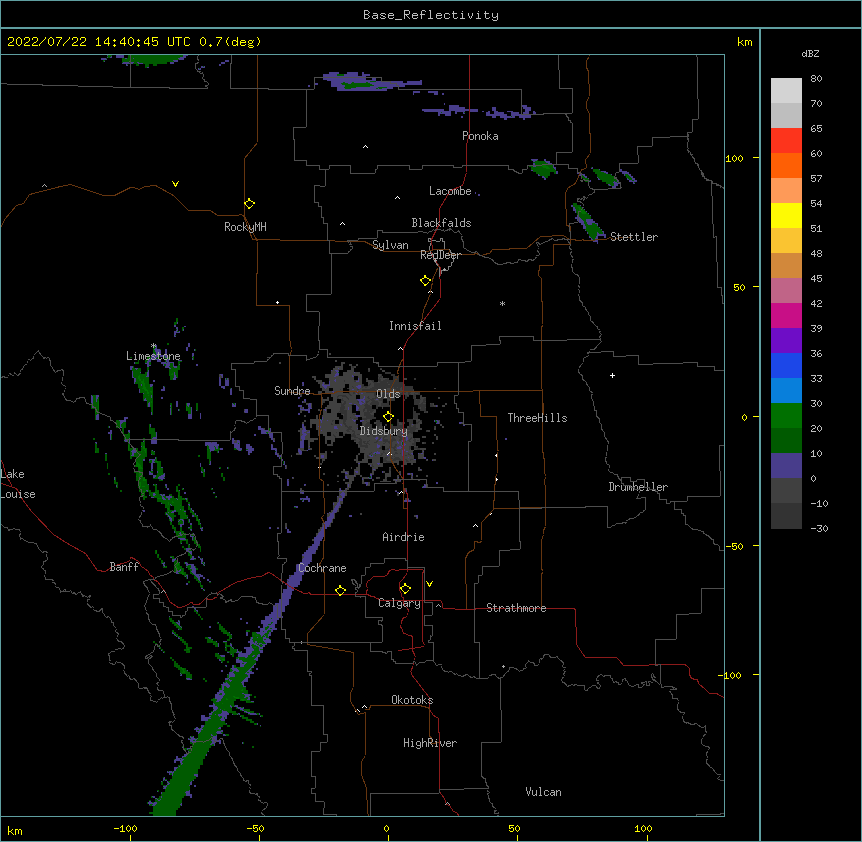Click the Sundre label
Image resolution: width=862 pixels, height=842 pixels.
292,391
